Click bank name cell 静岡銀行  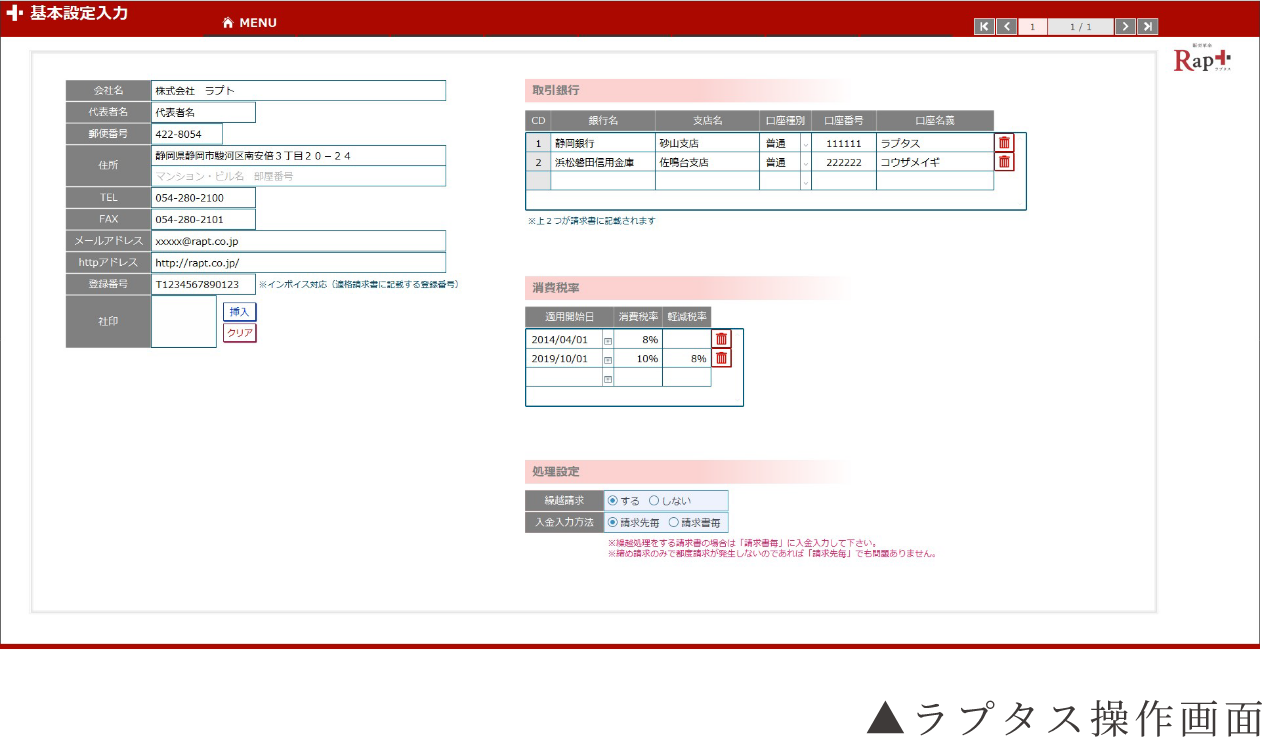coord(603,143)
